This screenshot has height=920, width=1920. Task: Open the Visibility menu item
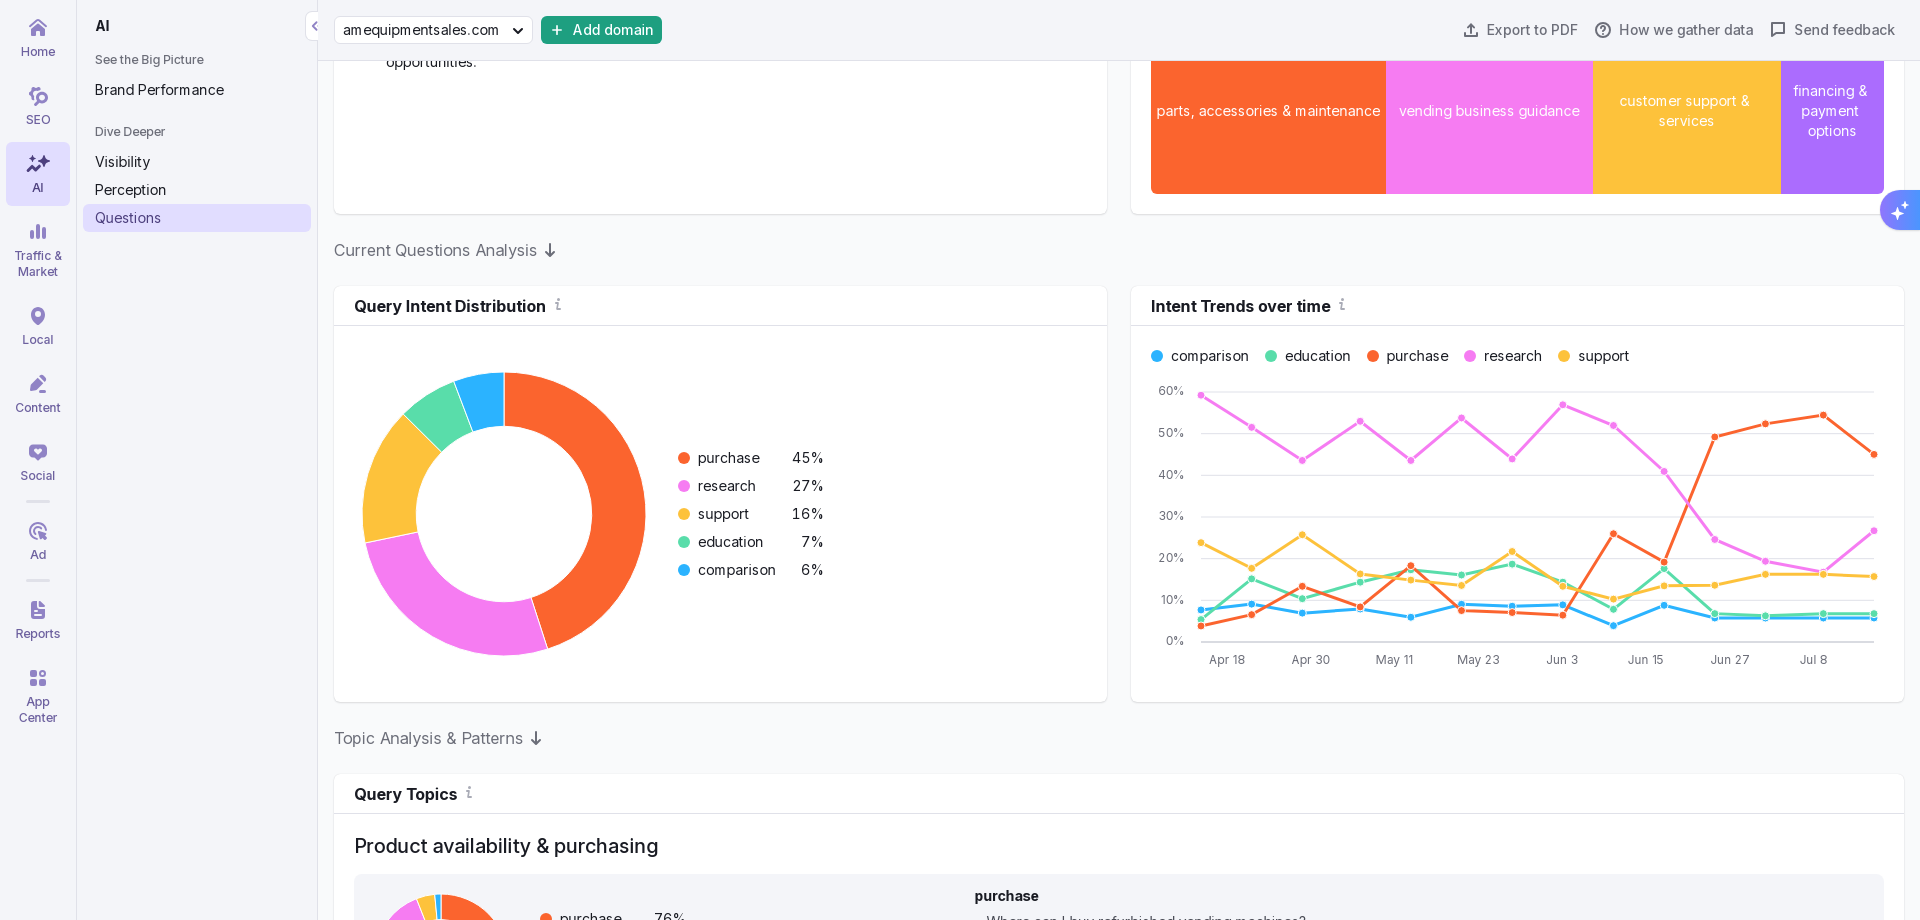click(x=122, y=162)
